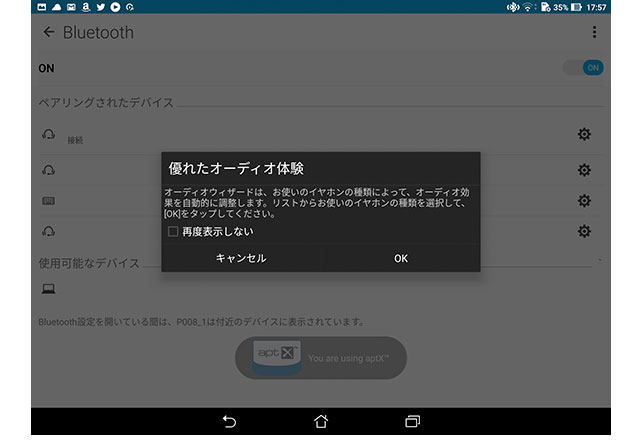Tap the vibrate mode status icon
642x445 pixels.
(x=513, y=7)
